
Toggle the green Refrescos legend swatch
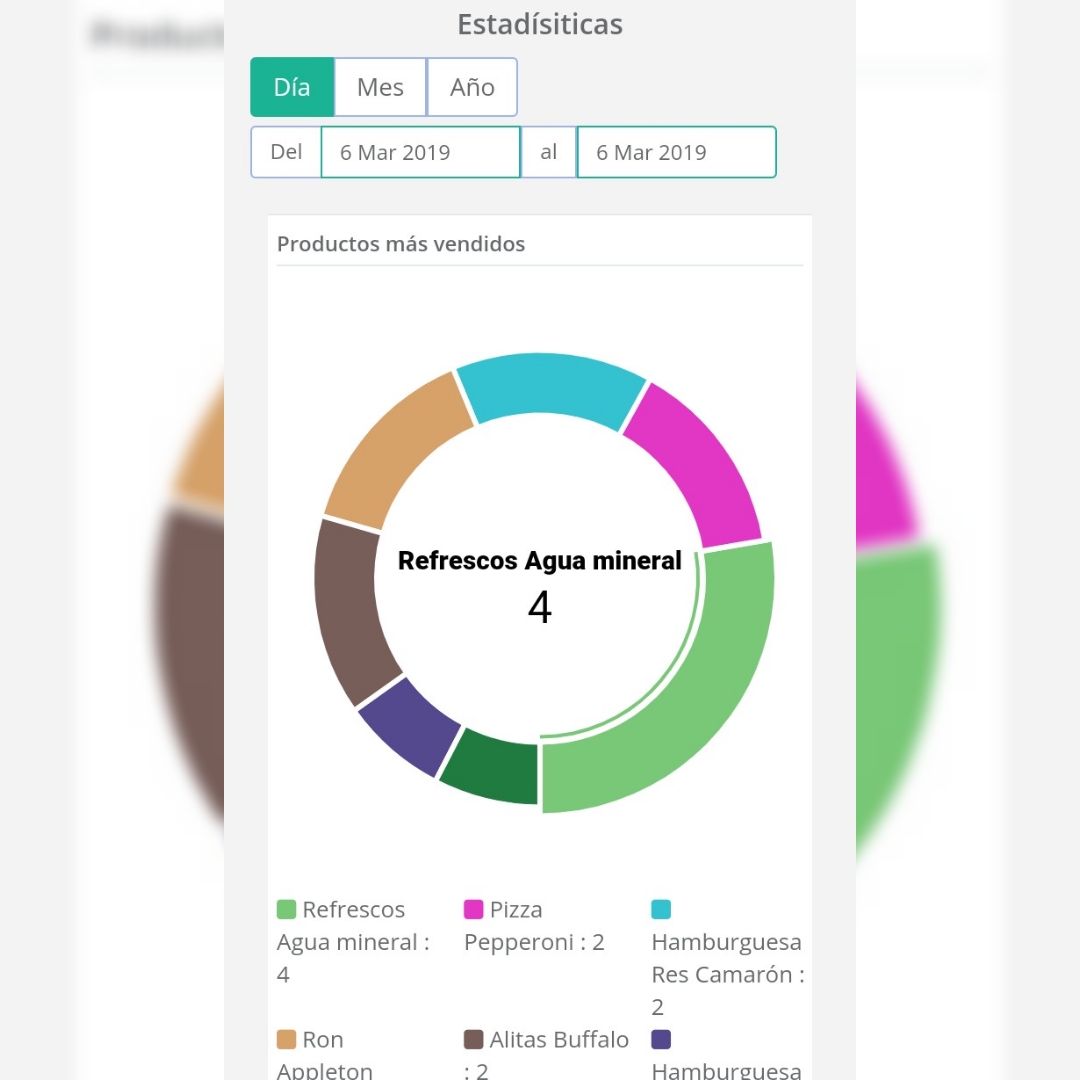[287, 909]
